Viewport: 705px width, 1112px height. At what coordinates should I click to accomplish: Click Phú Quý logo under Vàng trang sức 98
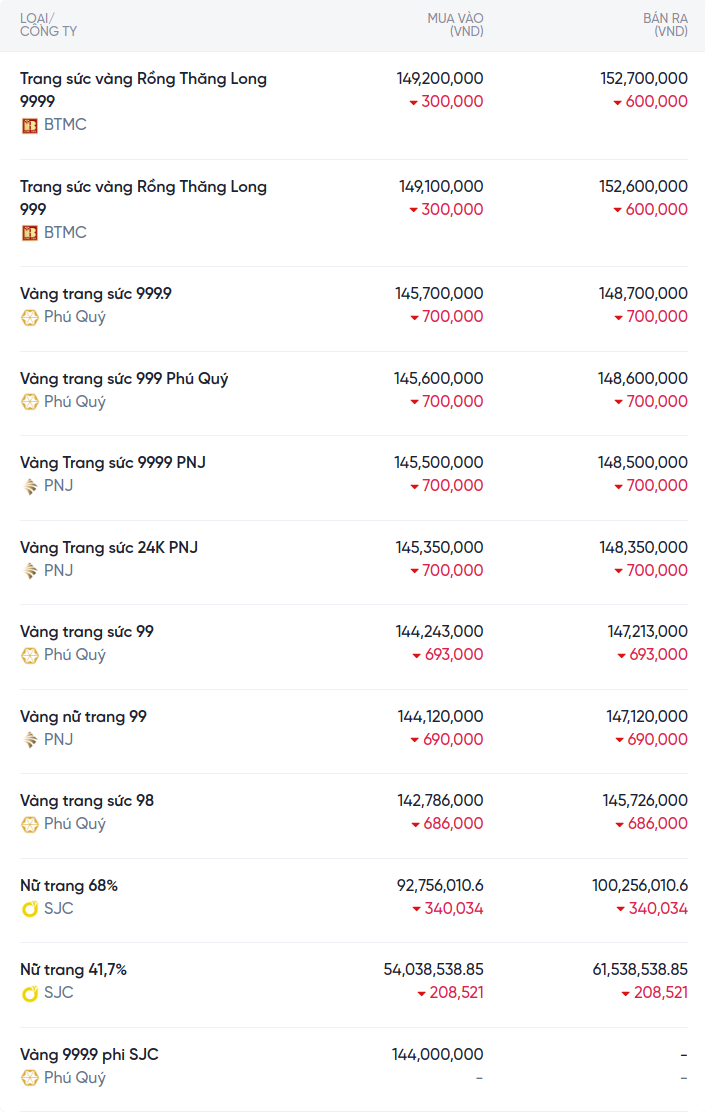30,824
